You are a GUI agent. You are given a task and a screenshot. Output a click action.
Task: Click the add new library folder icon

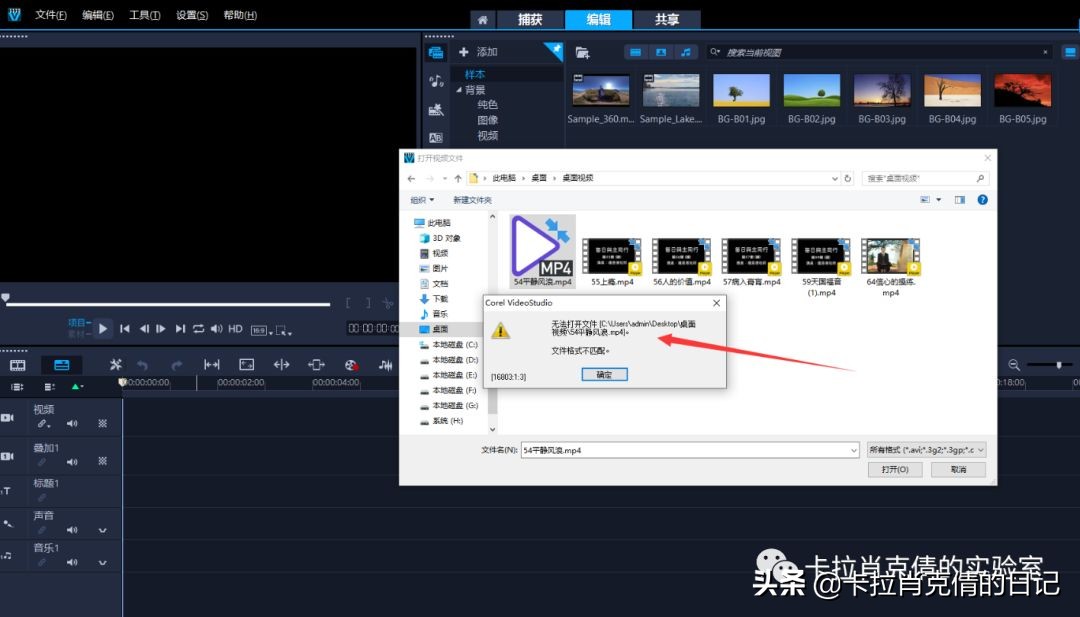coord(583,52)
